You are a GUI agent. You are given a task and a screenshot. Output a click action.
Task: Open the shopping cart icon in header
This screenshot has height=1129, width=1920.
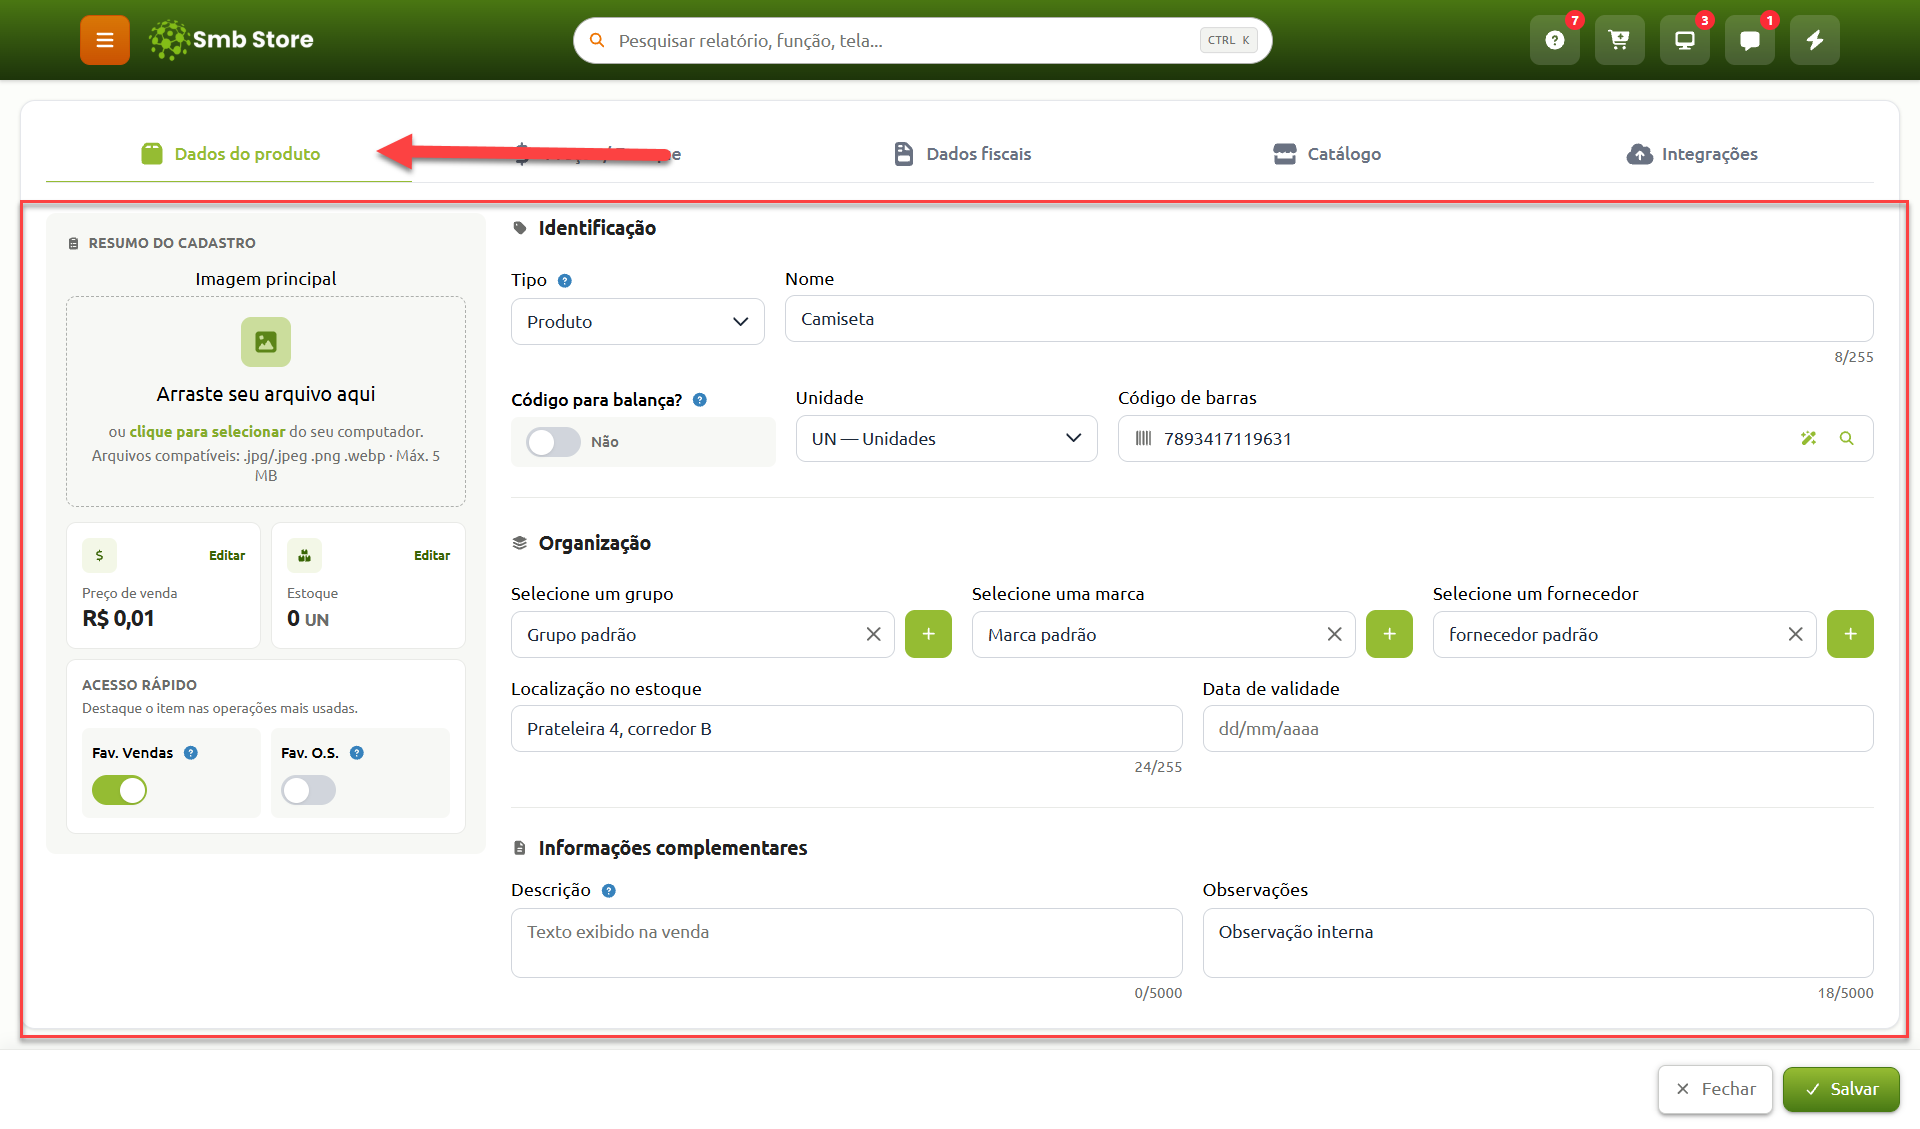coord(1620,40)
